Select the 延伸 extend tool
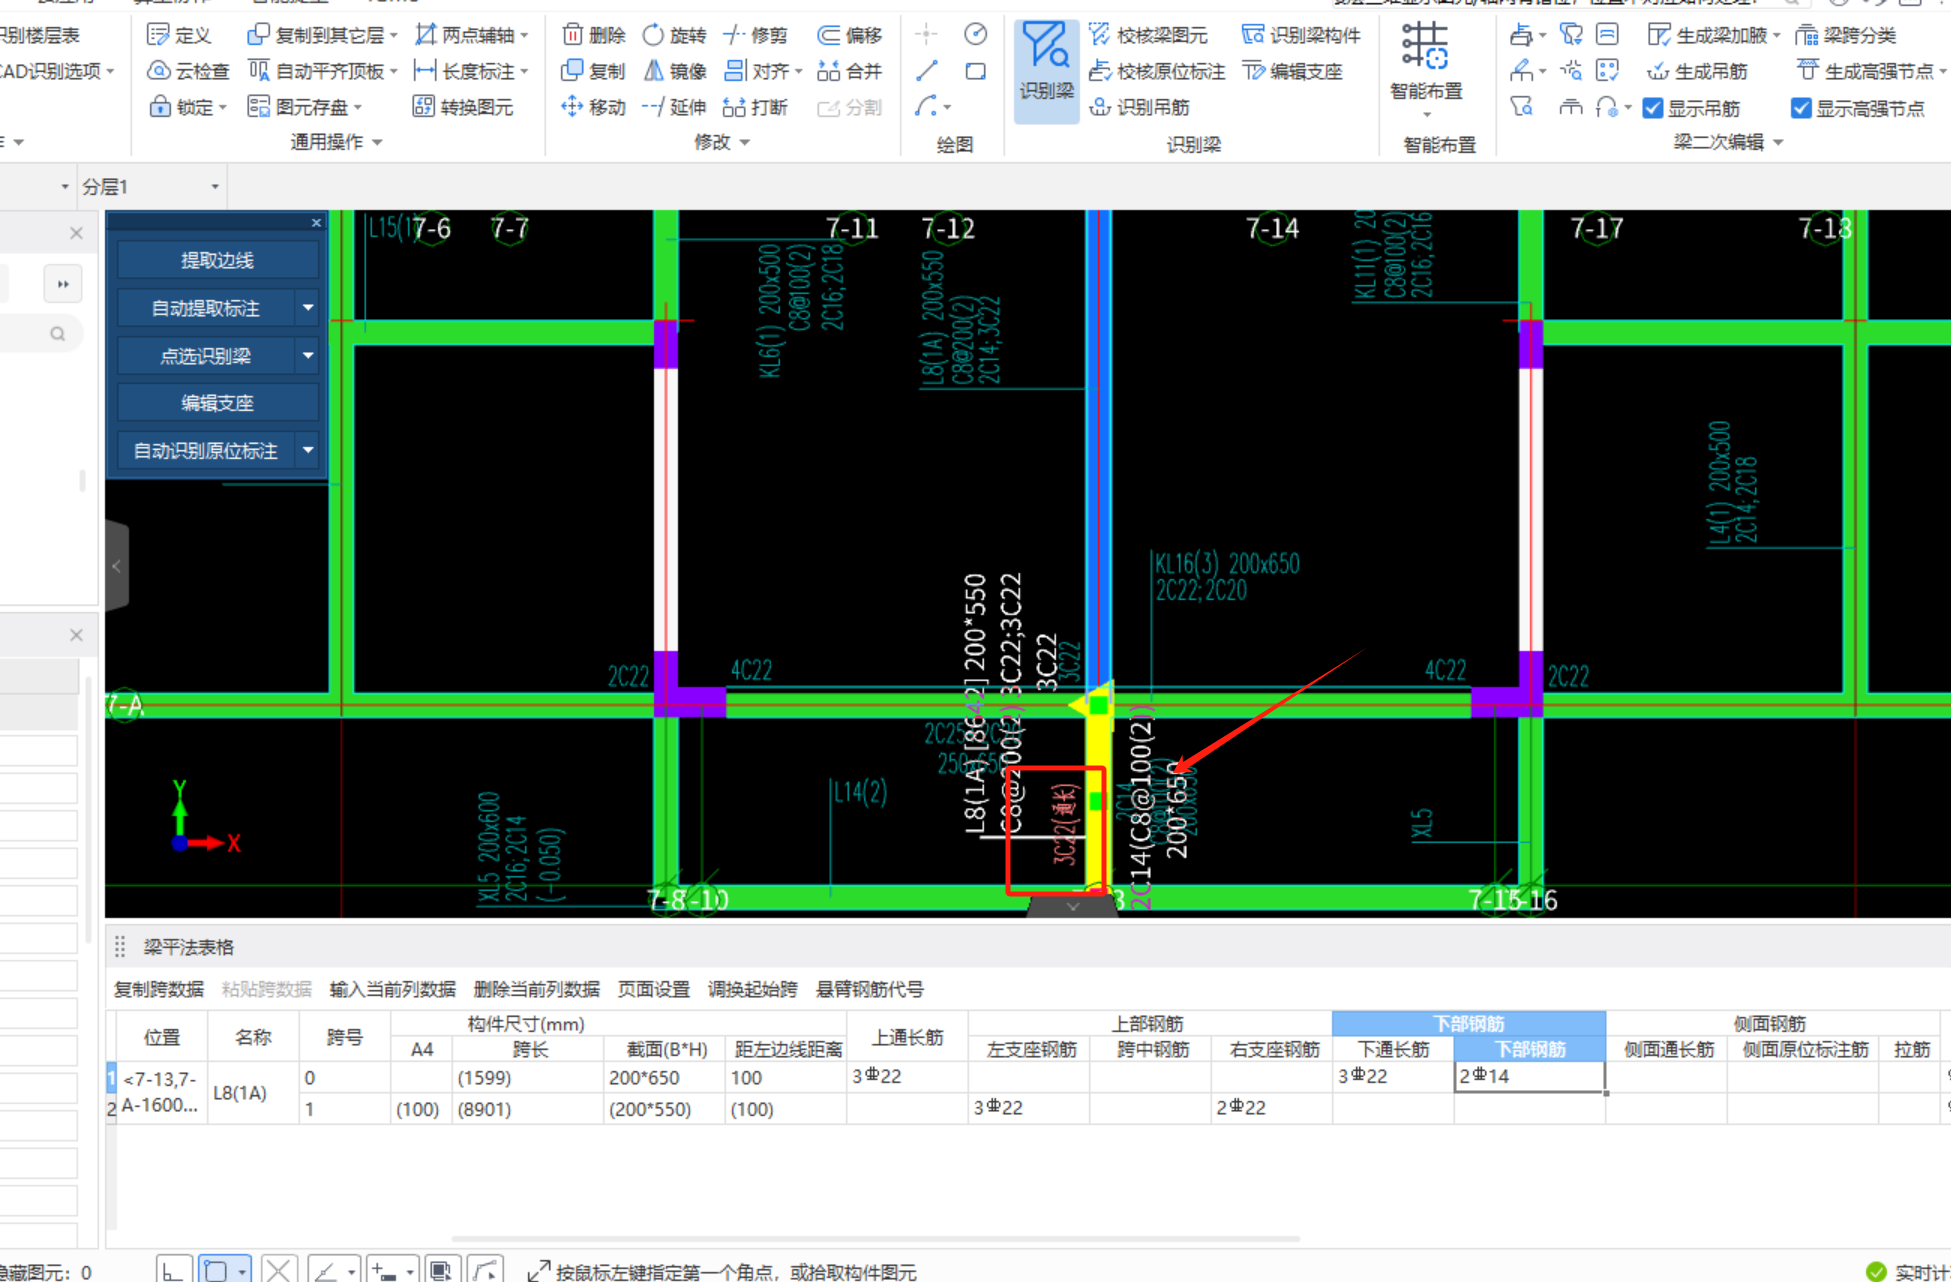This screenshot has height=1282, width=1951. (674, 107)
